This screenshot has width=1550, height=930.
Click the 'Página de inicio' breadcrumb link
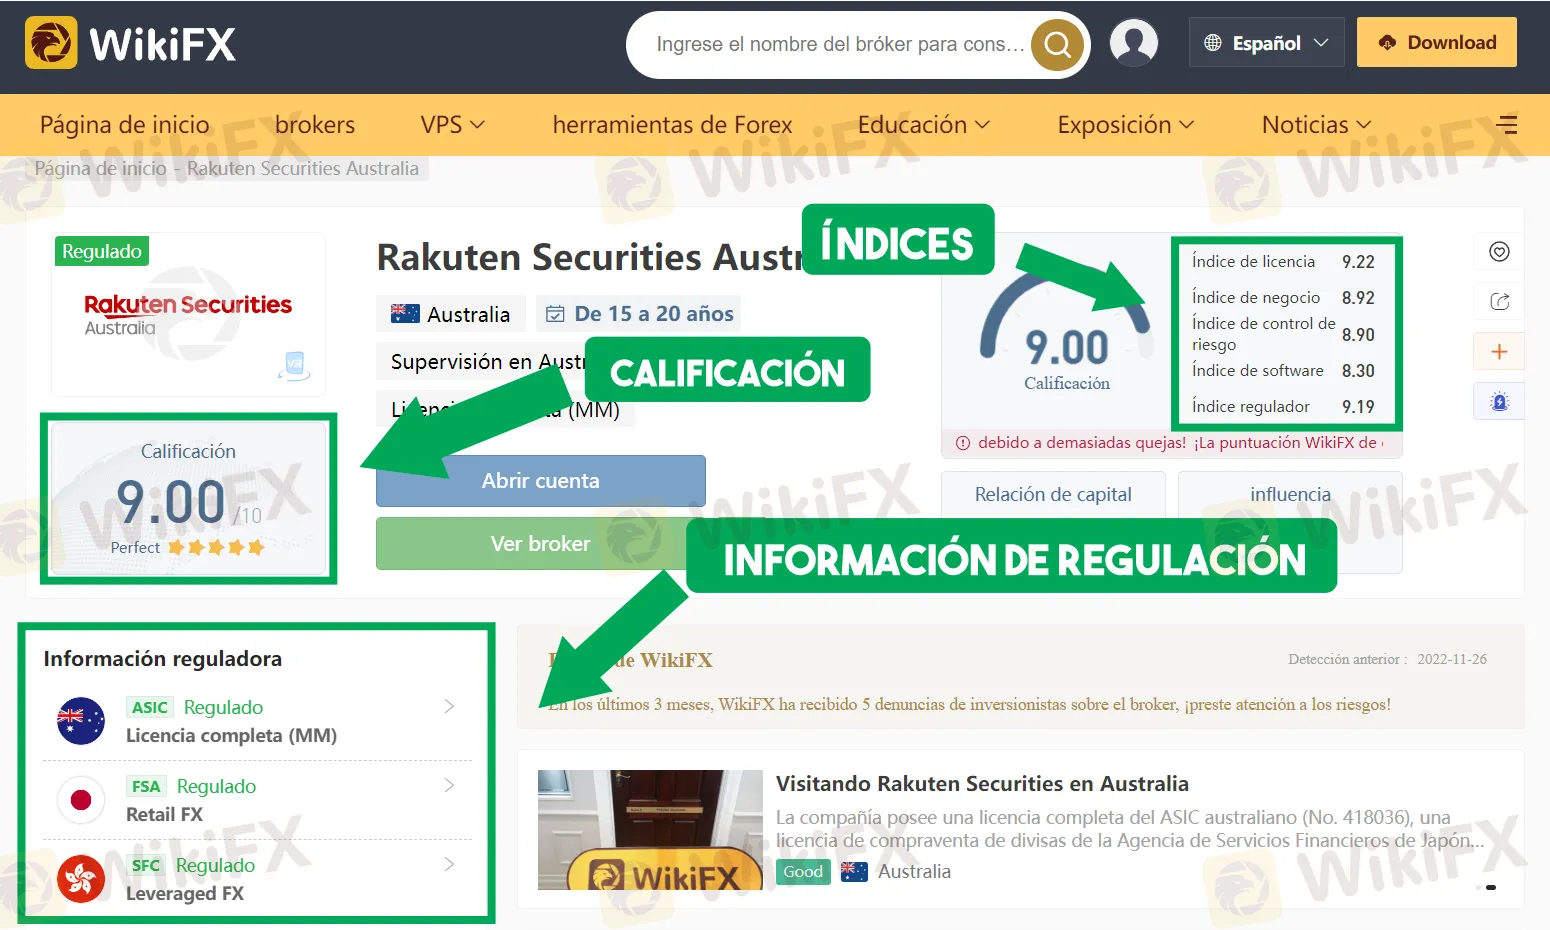100,168
